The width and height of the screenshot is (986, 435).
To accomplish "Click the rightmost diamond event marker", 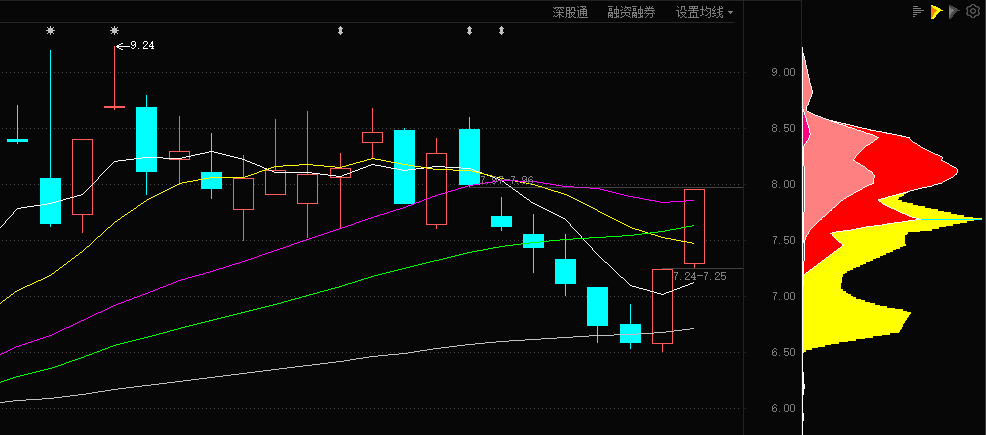I will (501, 30).
